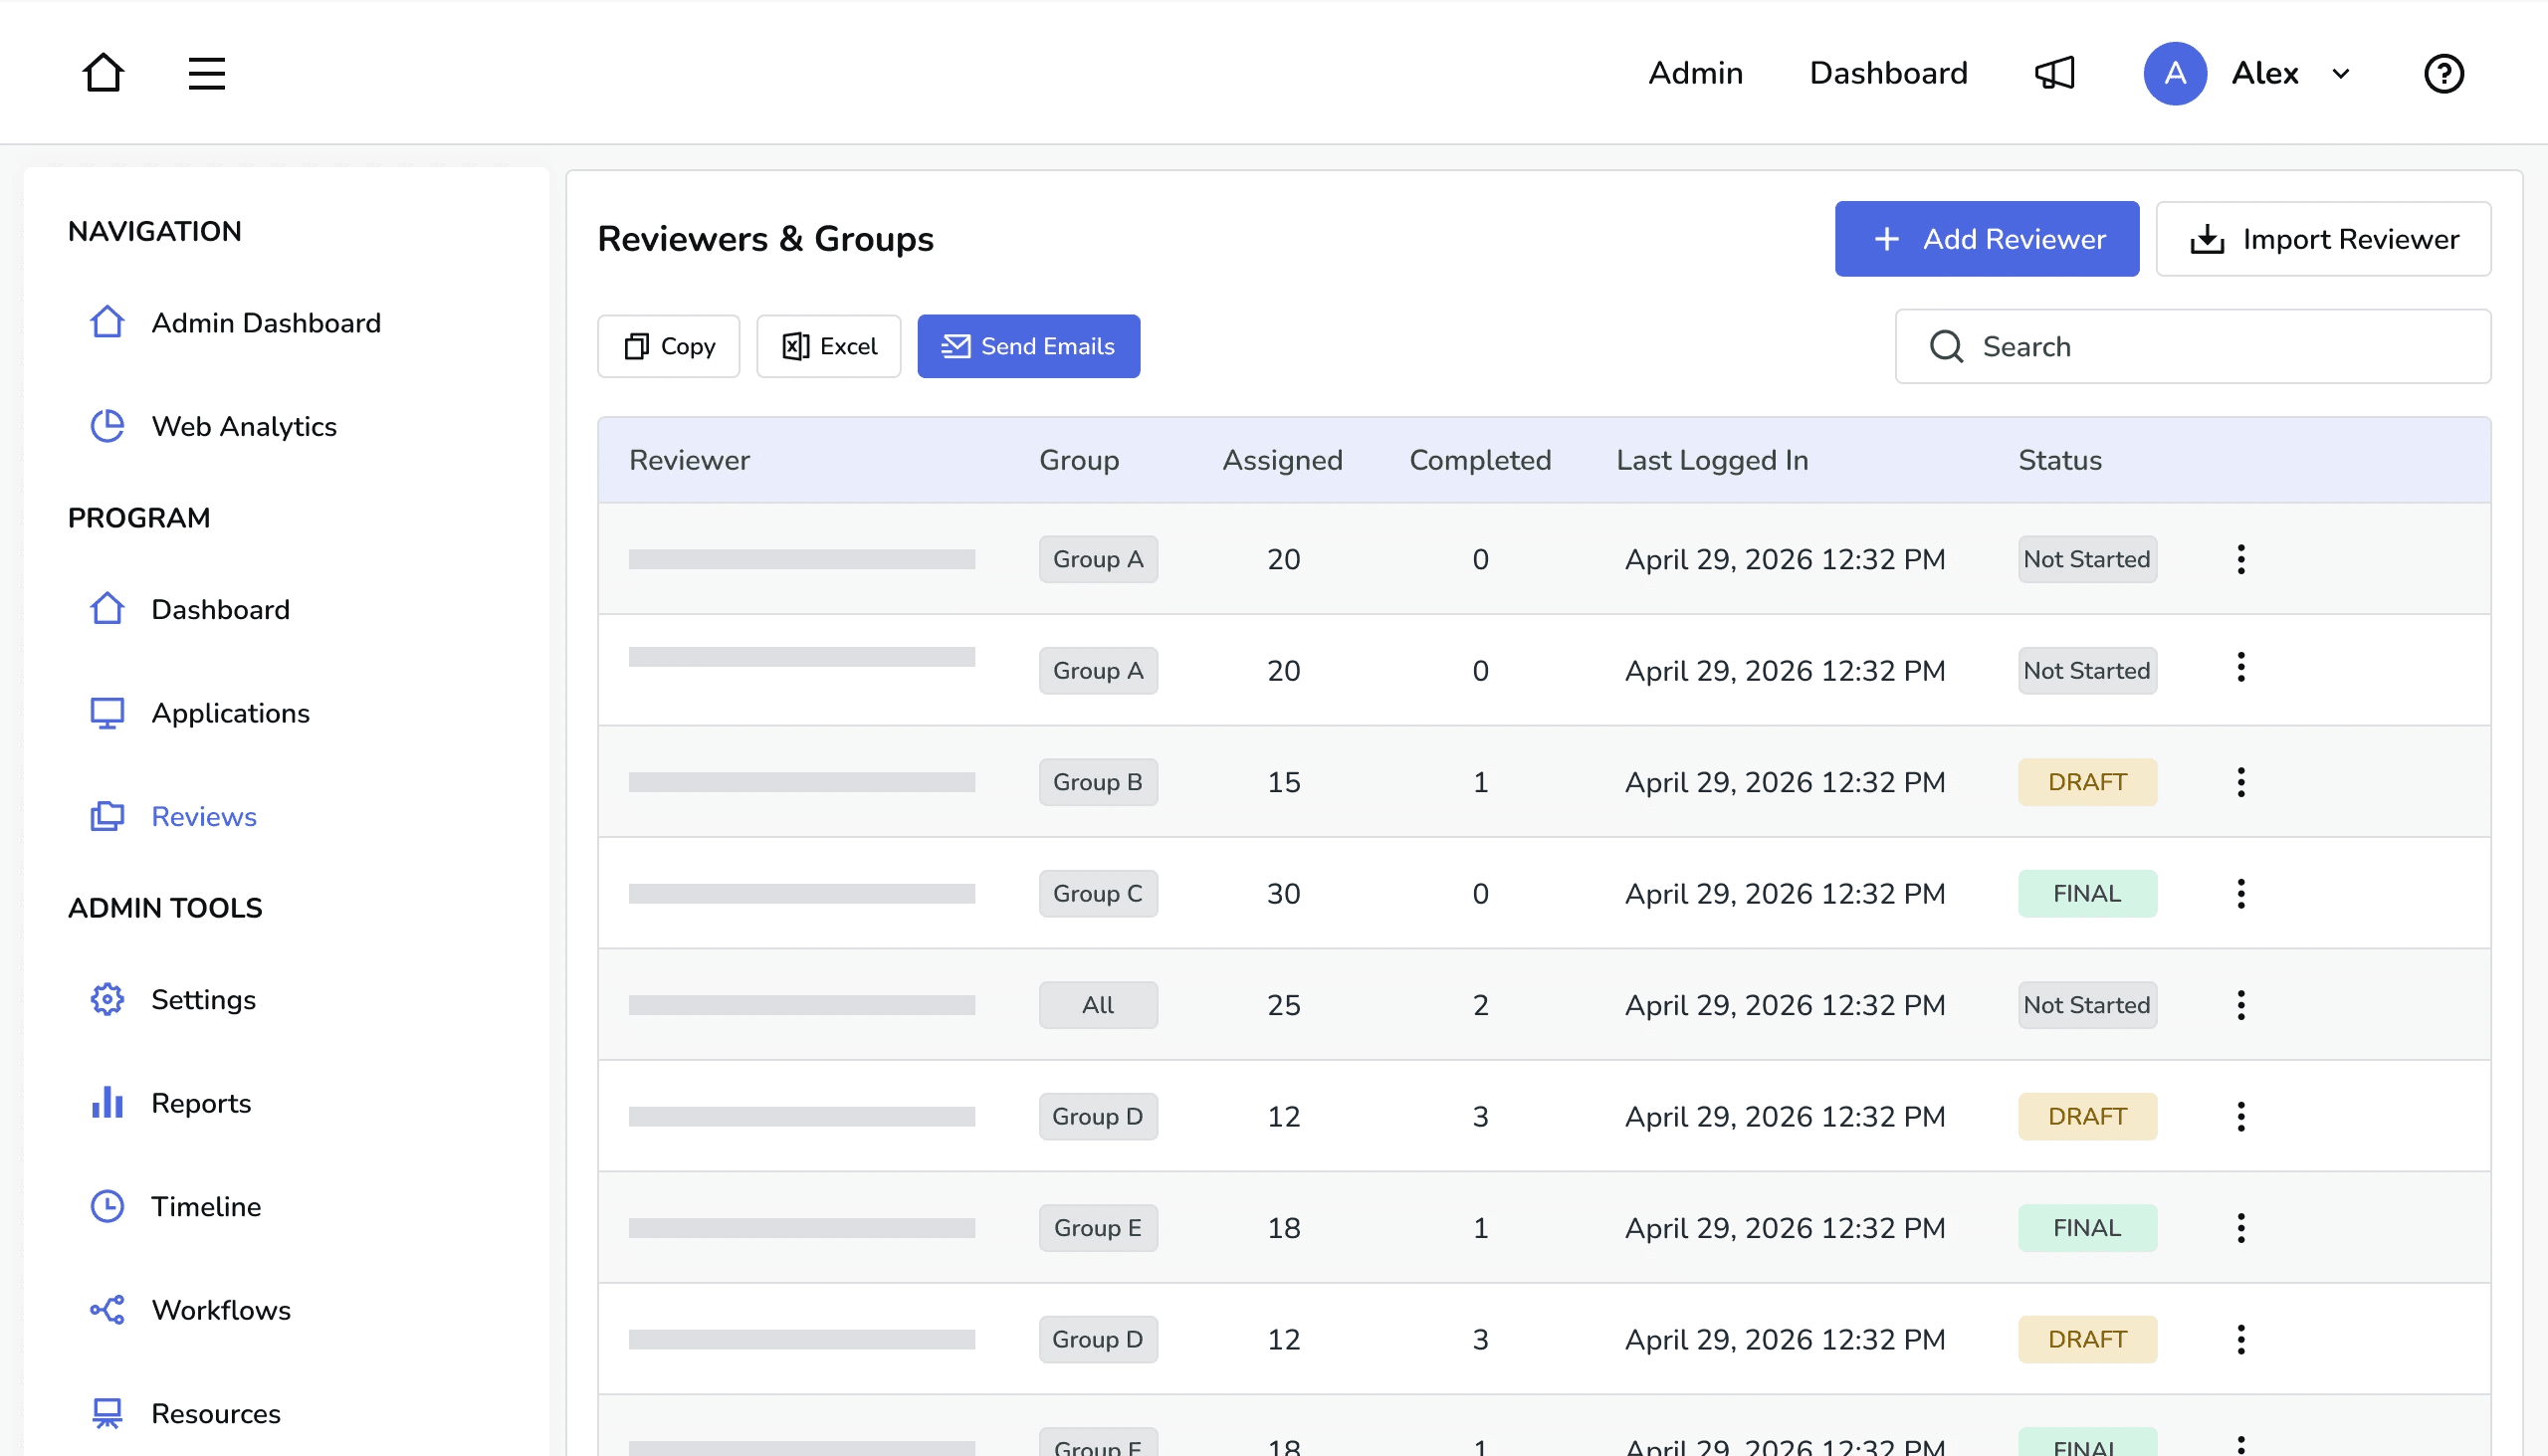Sort by the Group column header
Image resolution: width=2548 pixels, height=1456 pixels.
(x=1079, y=460)
